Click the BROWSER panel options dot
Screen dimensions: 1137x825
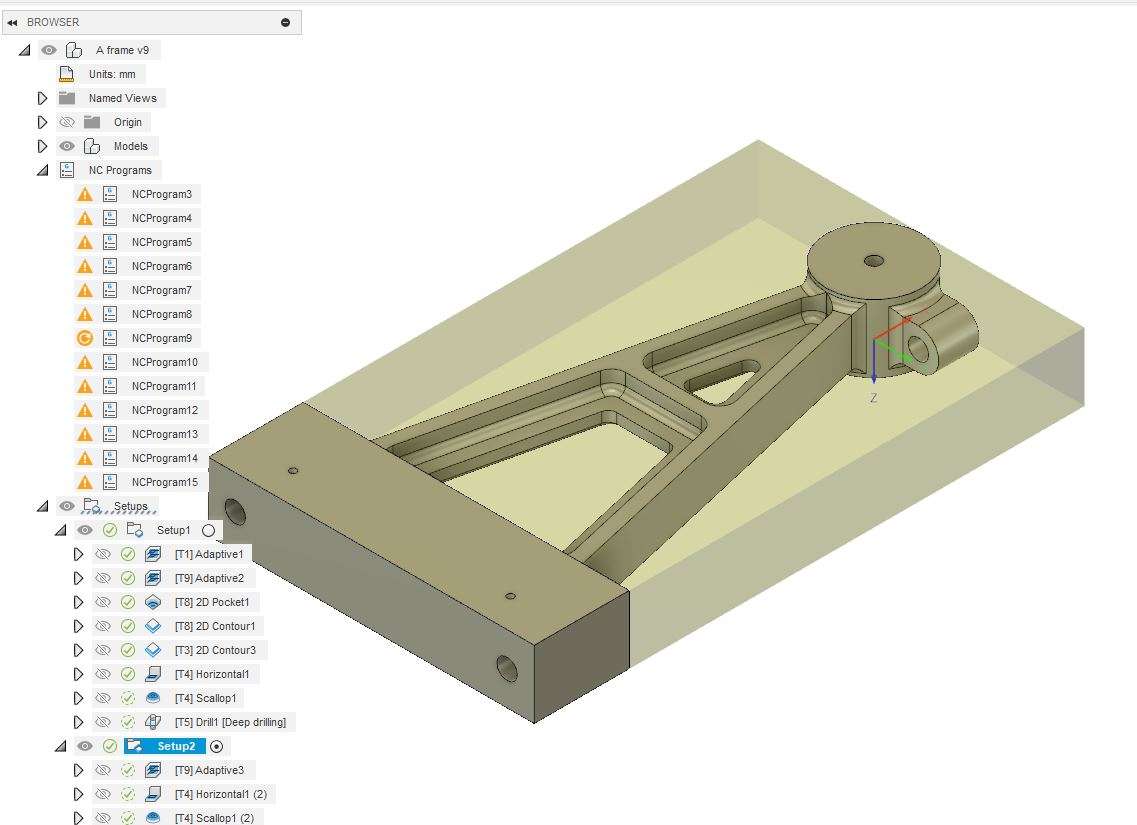coord(286,22)
